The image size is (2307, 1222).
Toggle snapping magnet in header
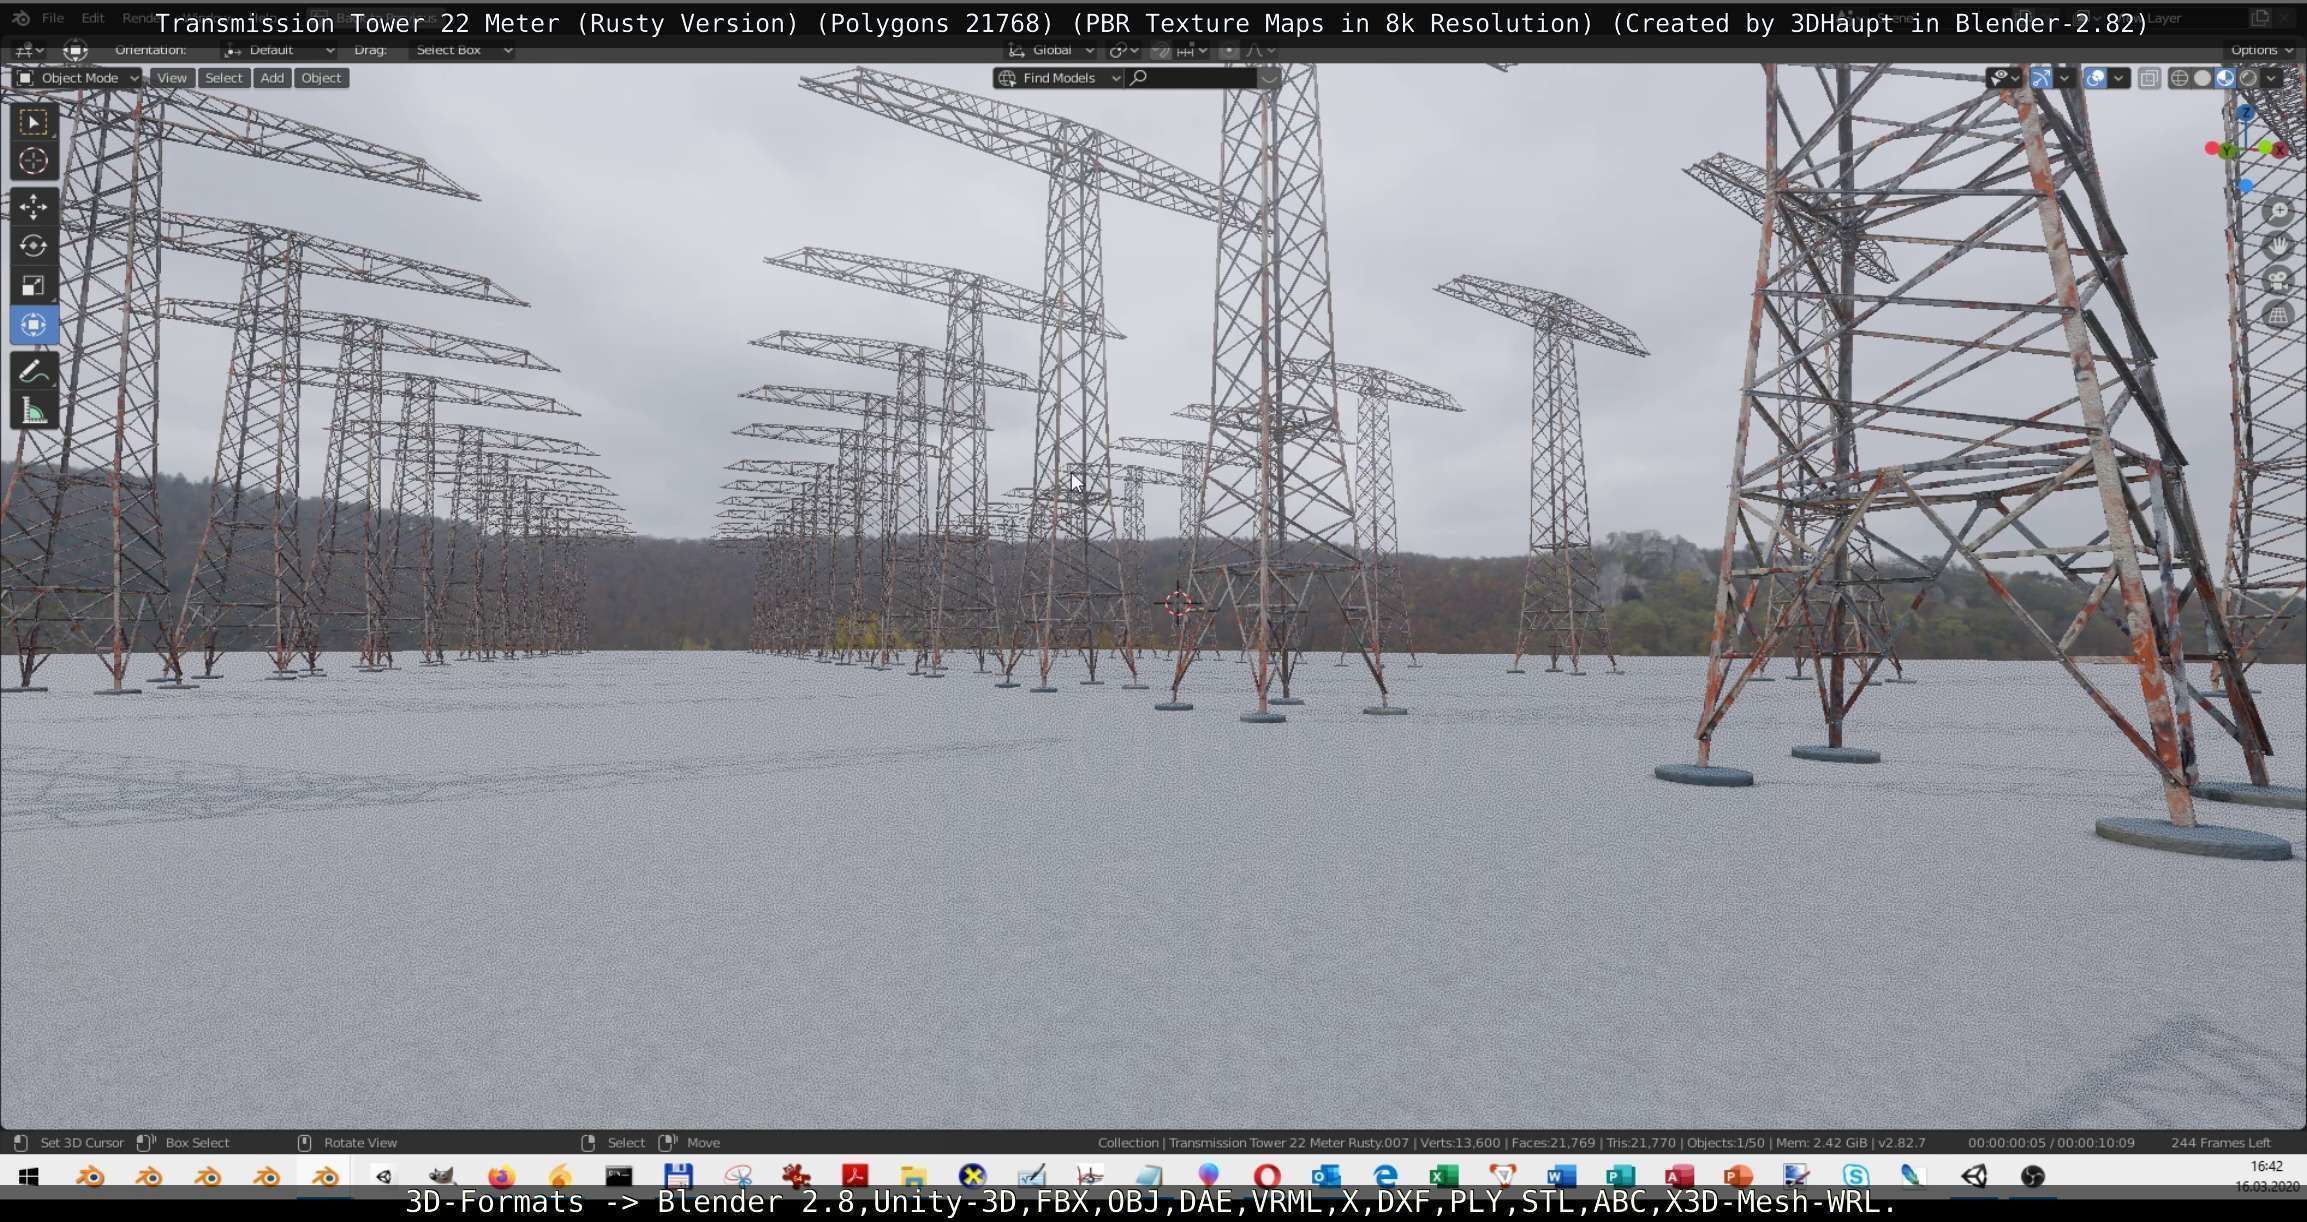point(1160,50)
